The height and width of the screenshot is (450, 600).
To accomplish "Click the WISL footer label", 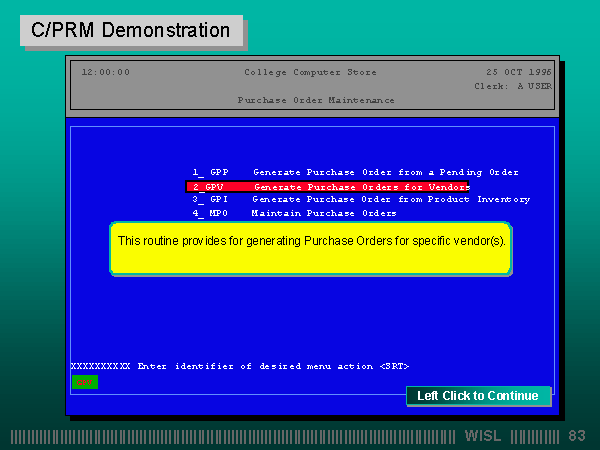I will [x=485, y=436].
